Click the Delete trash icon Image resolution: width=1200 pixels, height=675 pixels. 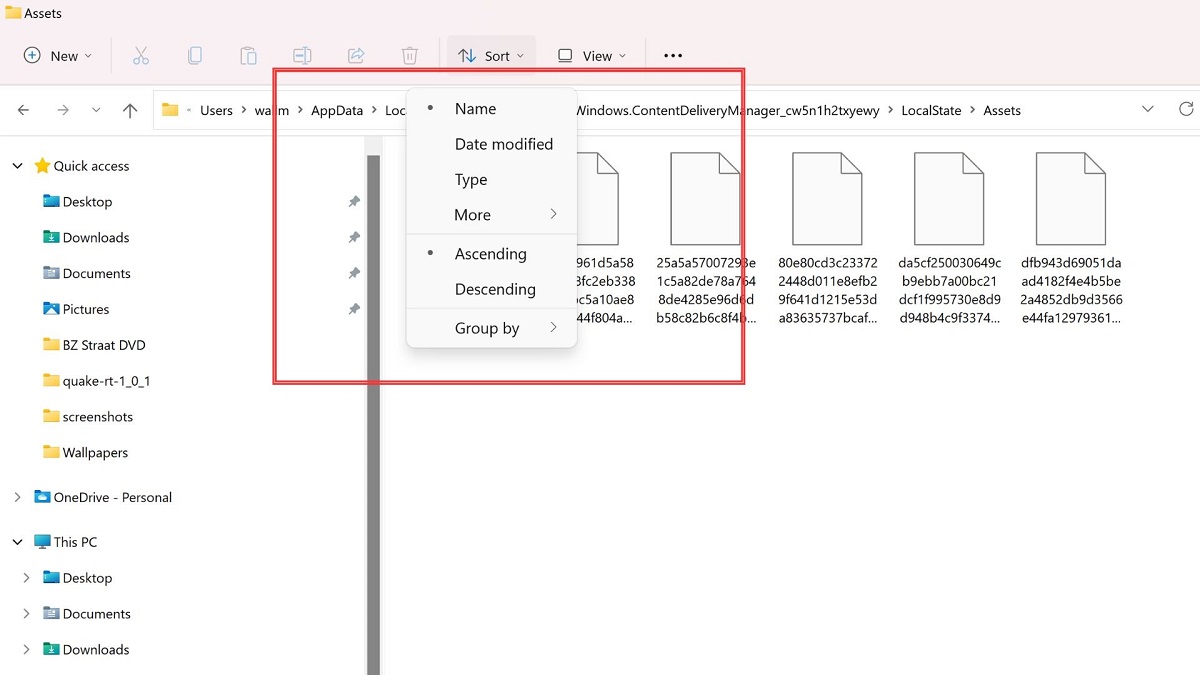click(x=410, y=55)
